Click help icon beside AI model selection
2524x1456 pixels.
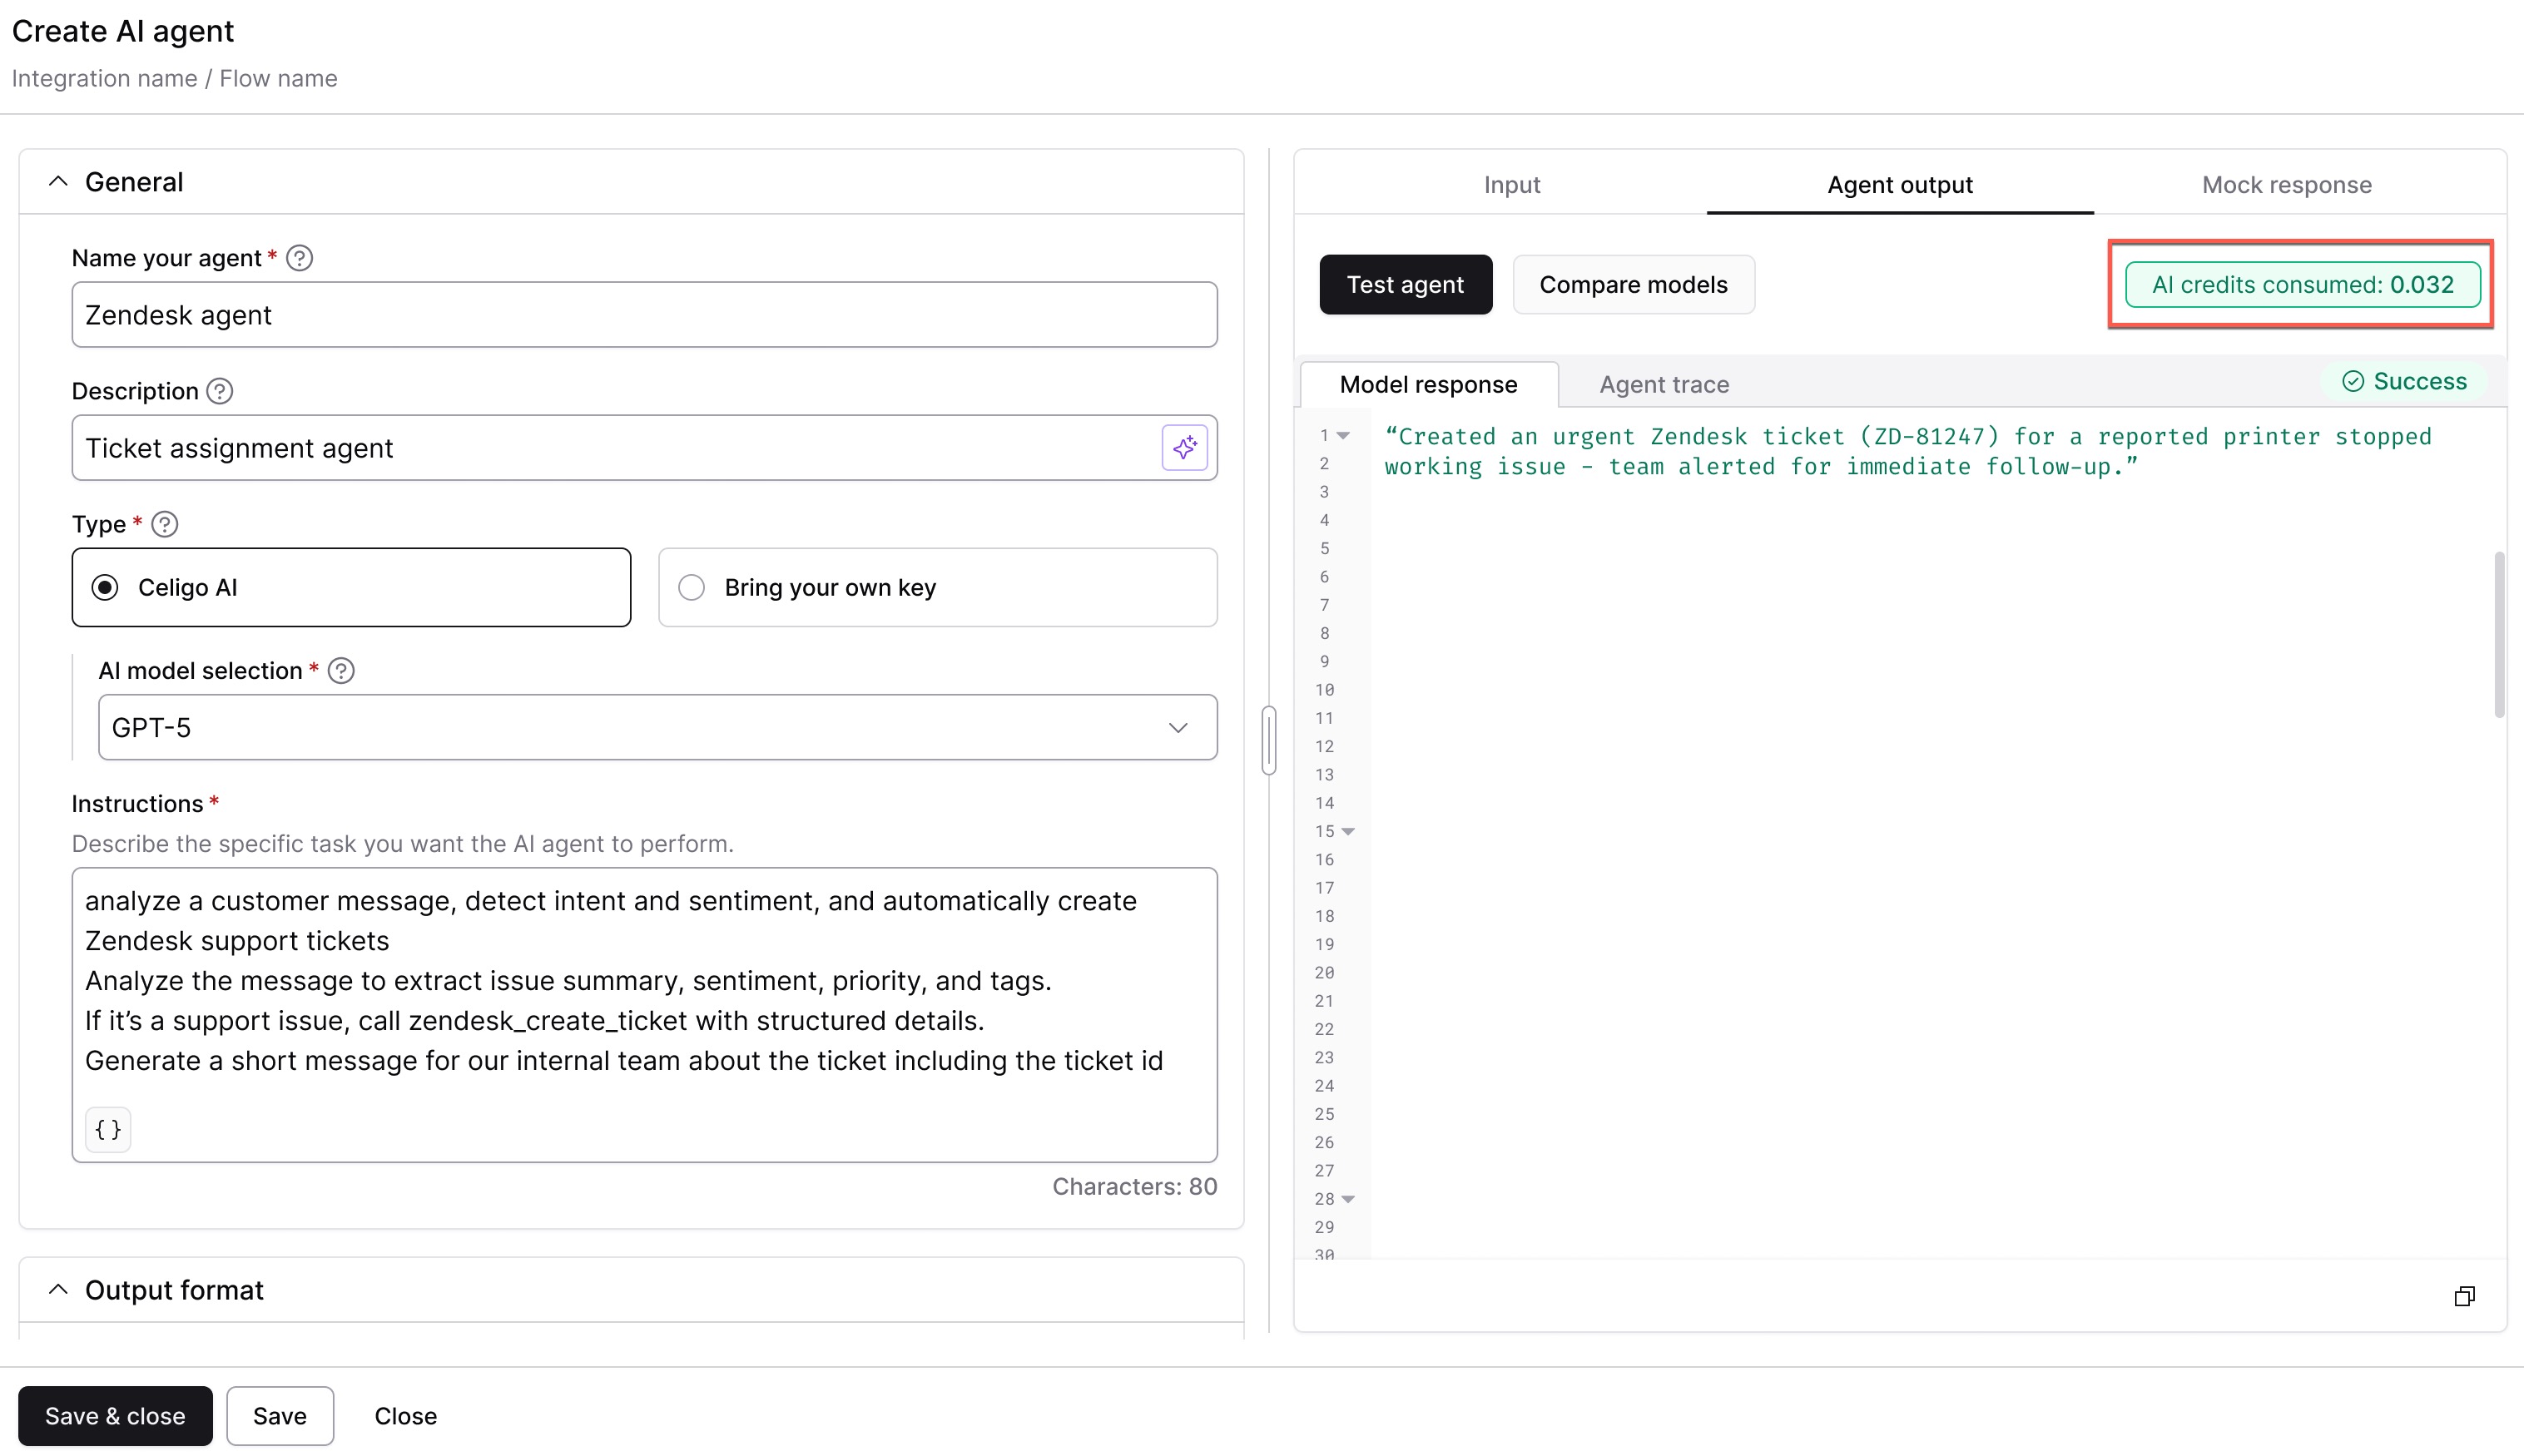coord(341,670)
